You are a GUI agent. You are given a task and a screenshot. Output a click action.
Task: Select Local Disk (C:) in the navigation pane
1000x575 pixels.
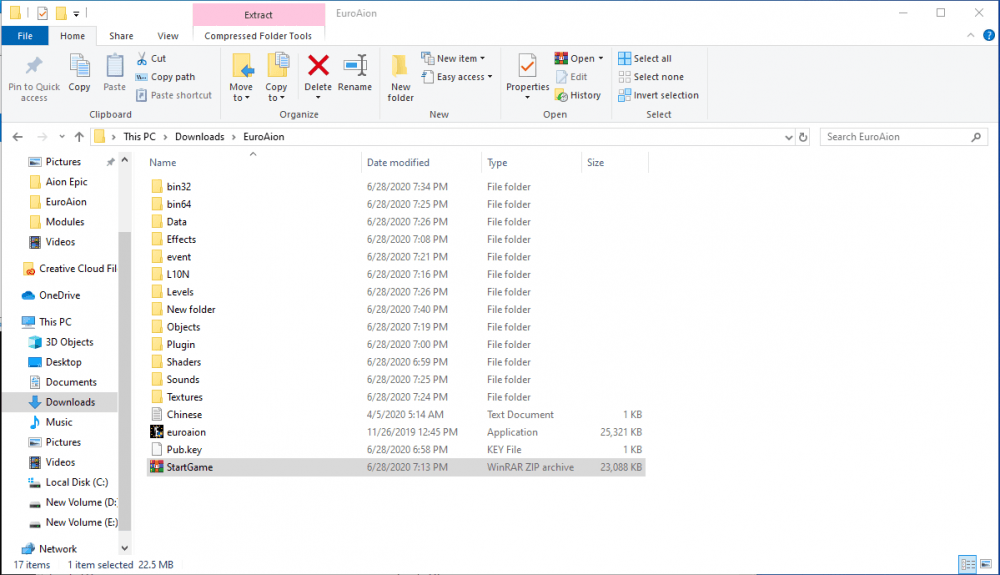tap(76, 482)
